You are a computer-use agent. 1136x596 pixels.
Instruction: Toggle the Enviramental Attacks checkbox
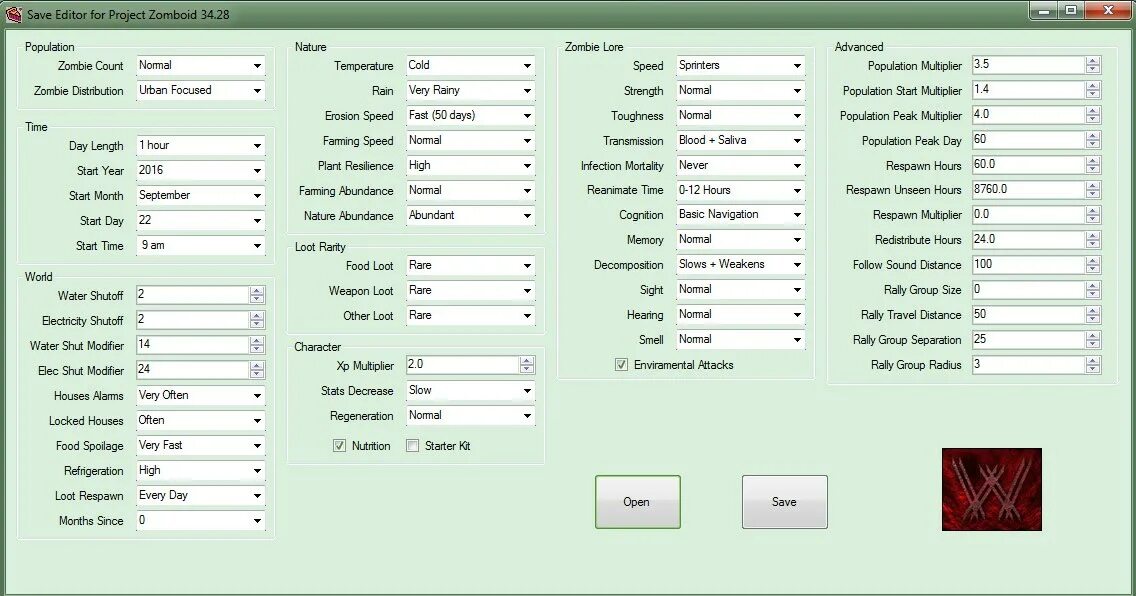622,365
